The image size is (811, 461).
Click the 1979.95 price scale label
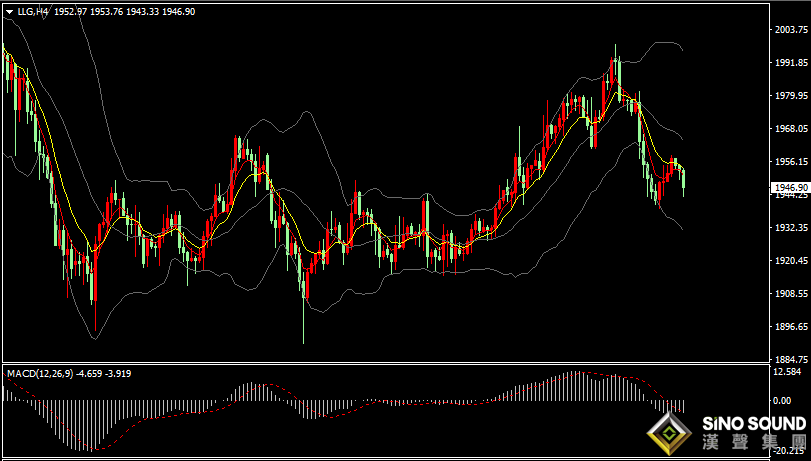792,96
